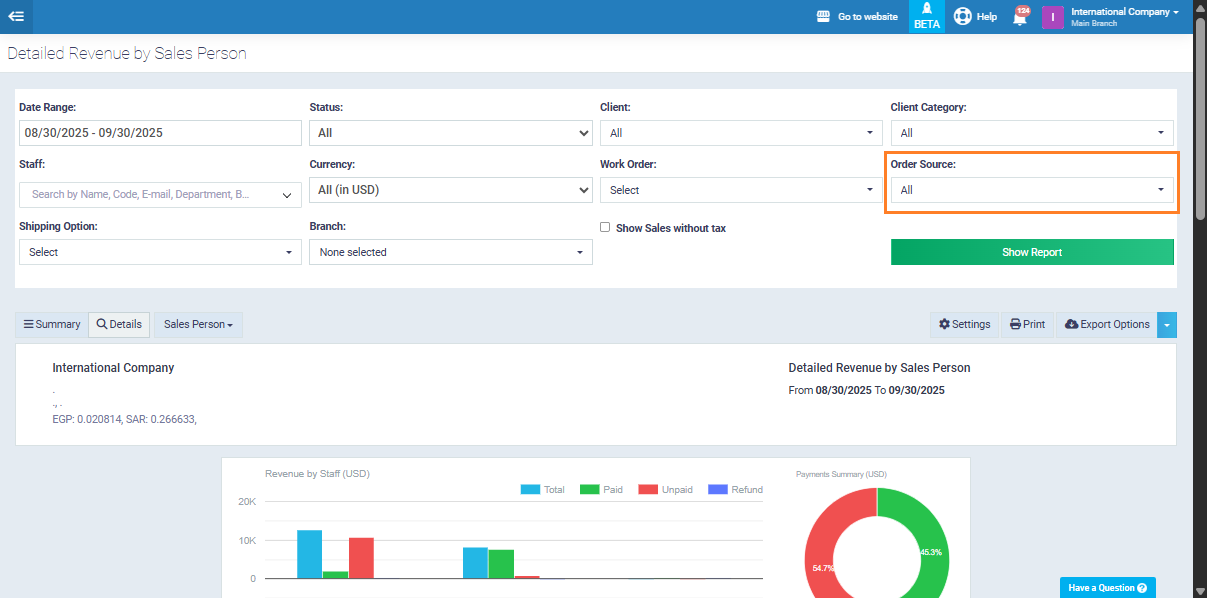This screenshot has height=598, width=1207.
Task: Click the back arrow menu icon
Action: 16,16
